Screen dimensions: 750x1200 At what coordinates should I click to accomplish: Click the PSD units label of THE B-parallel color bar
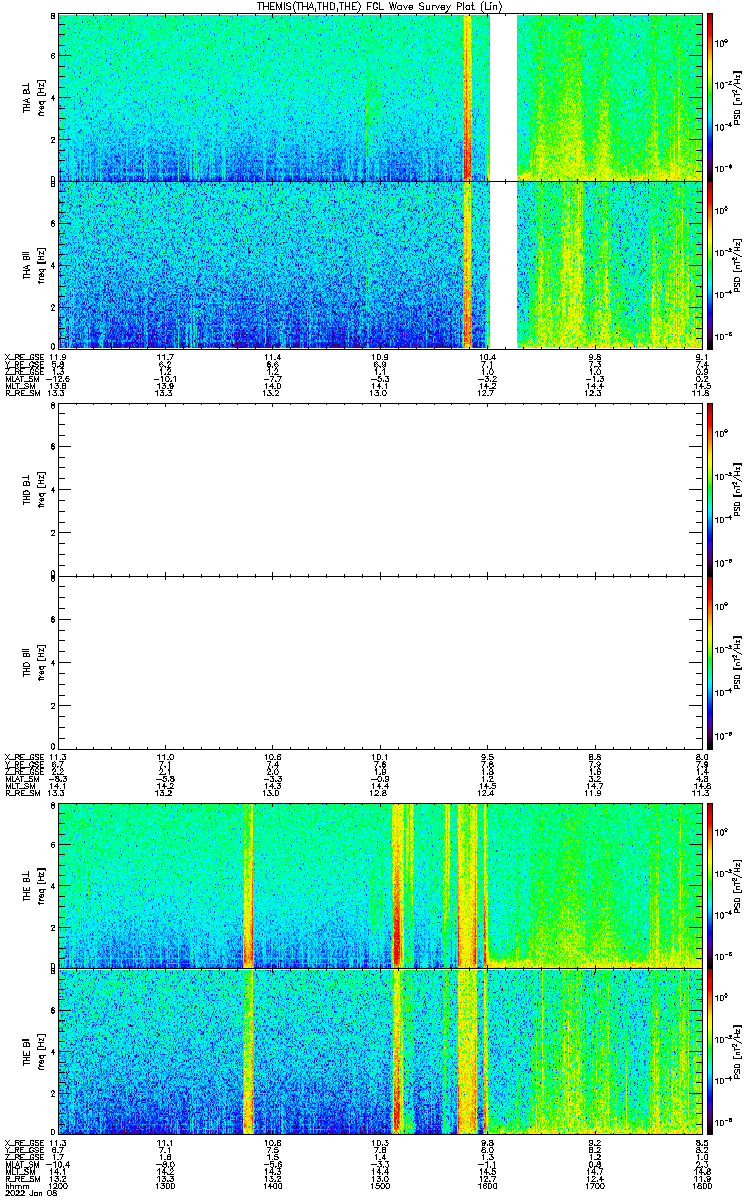(x=737, y=1051)
